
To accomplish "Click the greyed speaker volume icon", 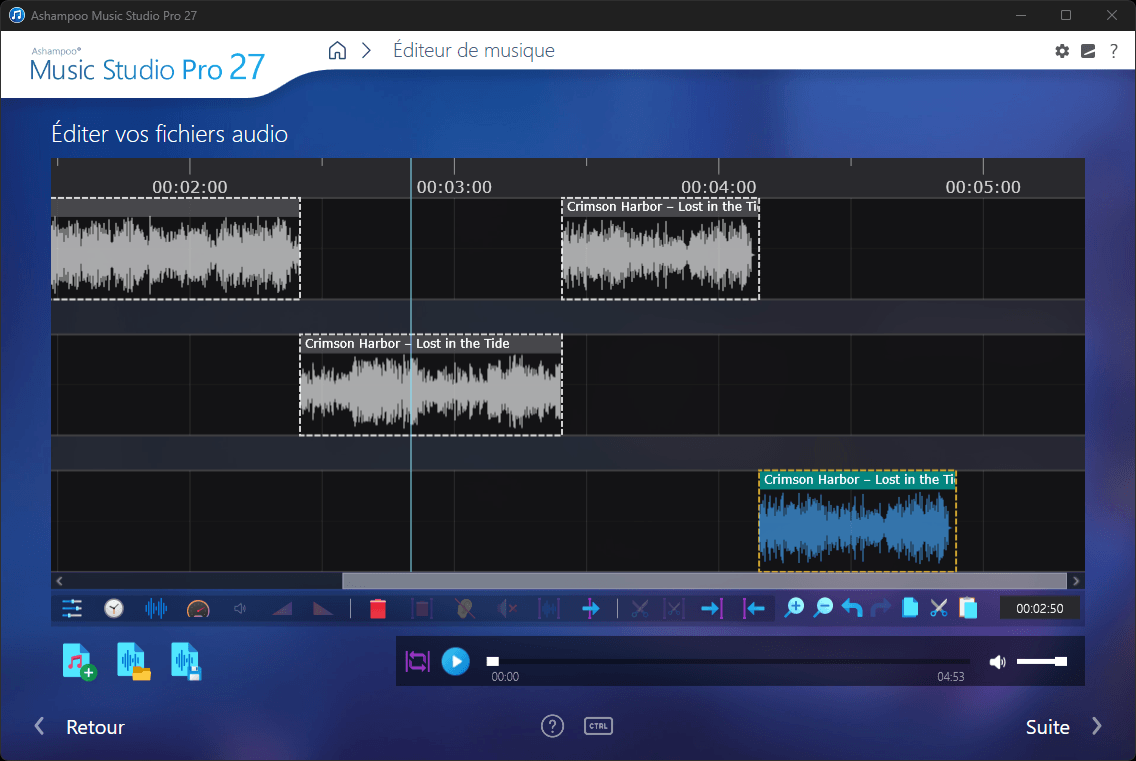I will [240, 609].
